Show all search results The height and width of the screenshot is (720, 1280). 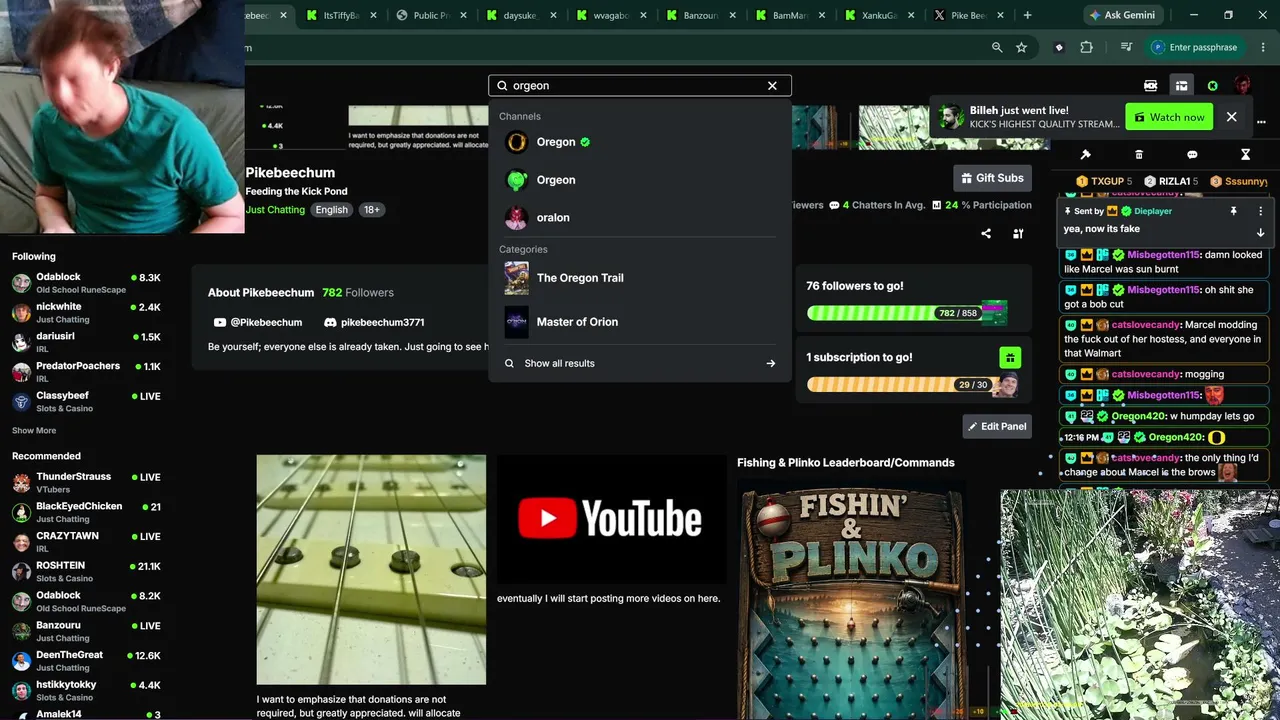(640, 363)
